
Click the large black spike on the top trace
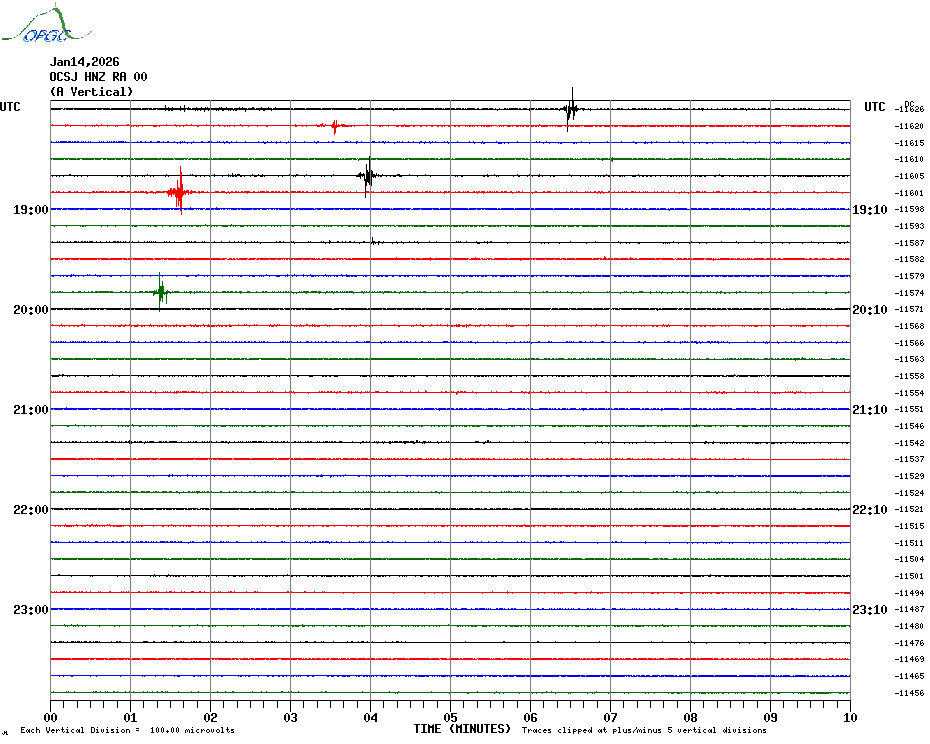pyautogui.click(x=571, y=109)
